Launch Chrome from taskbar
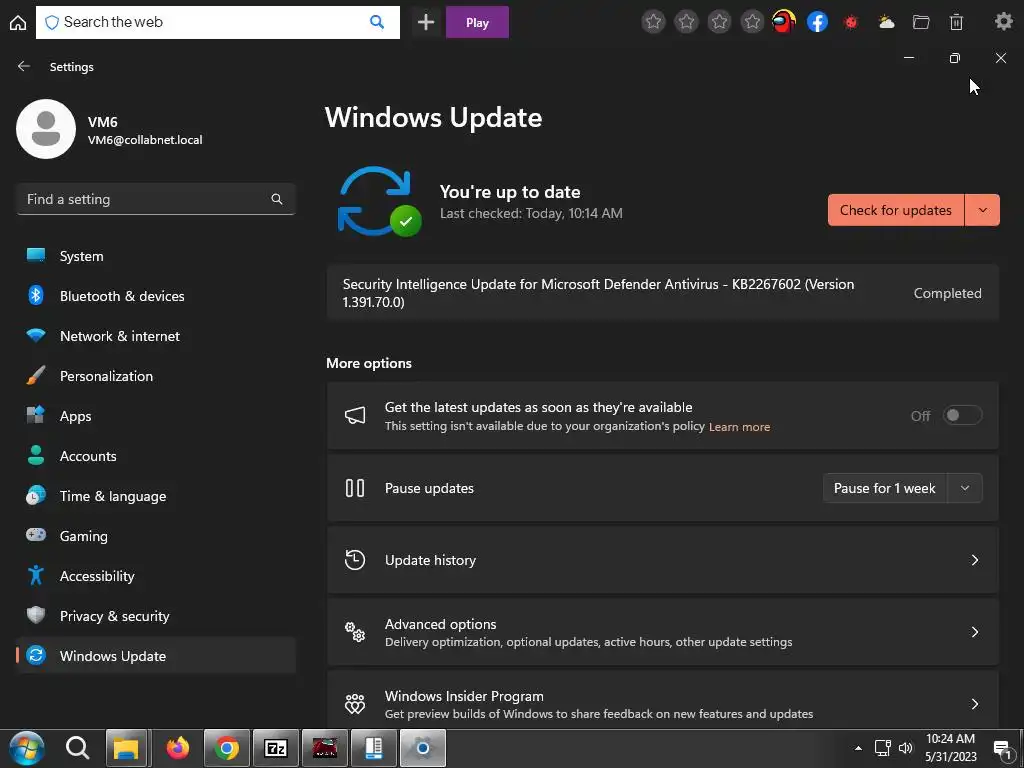The width and height of the screenshot is (1024, 768). pyautogui.click(x=227, y=748)
